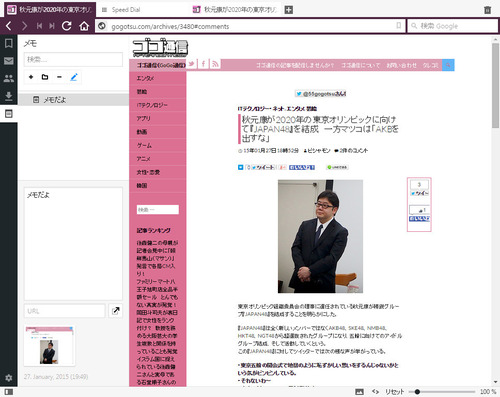The width and height of the screenshot is (500, 397).
Task: Add a new note with plus icon
Action: pyautogui.click(x=31, y=77)
